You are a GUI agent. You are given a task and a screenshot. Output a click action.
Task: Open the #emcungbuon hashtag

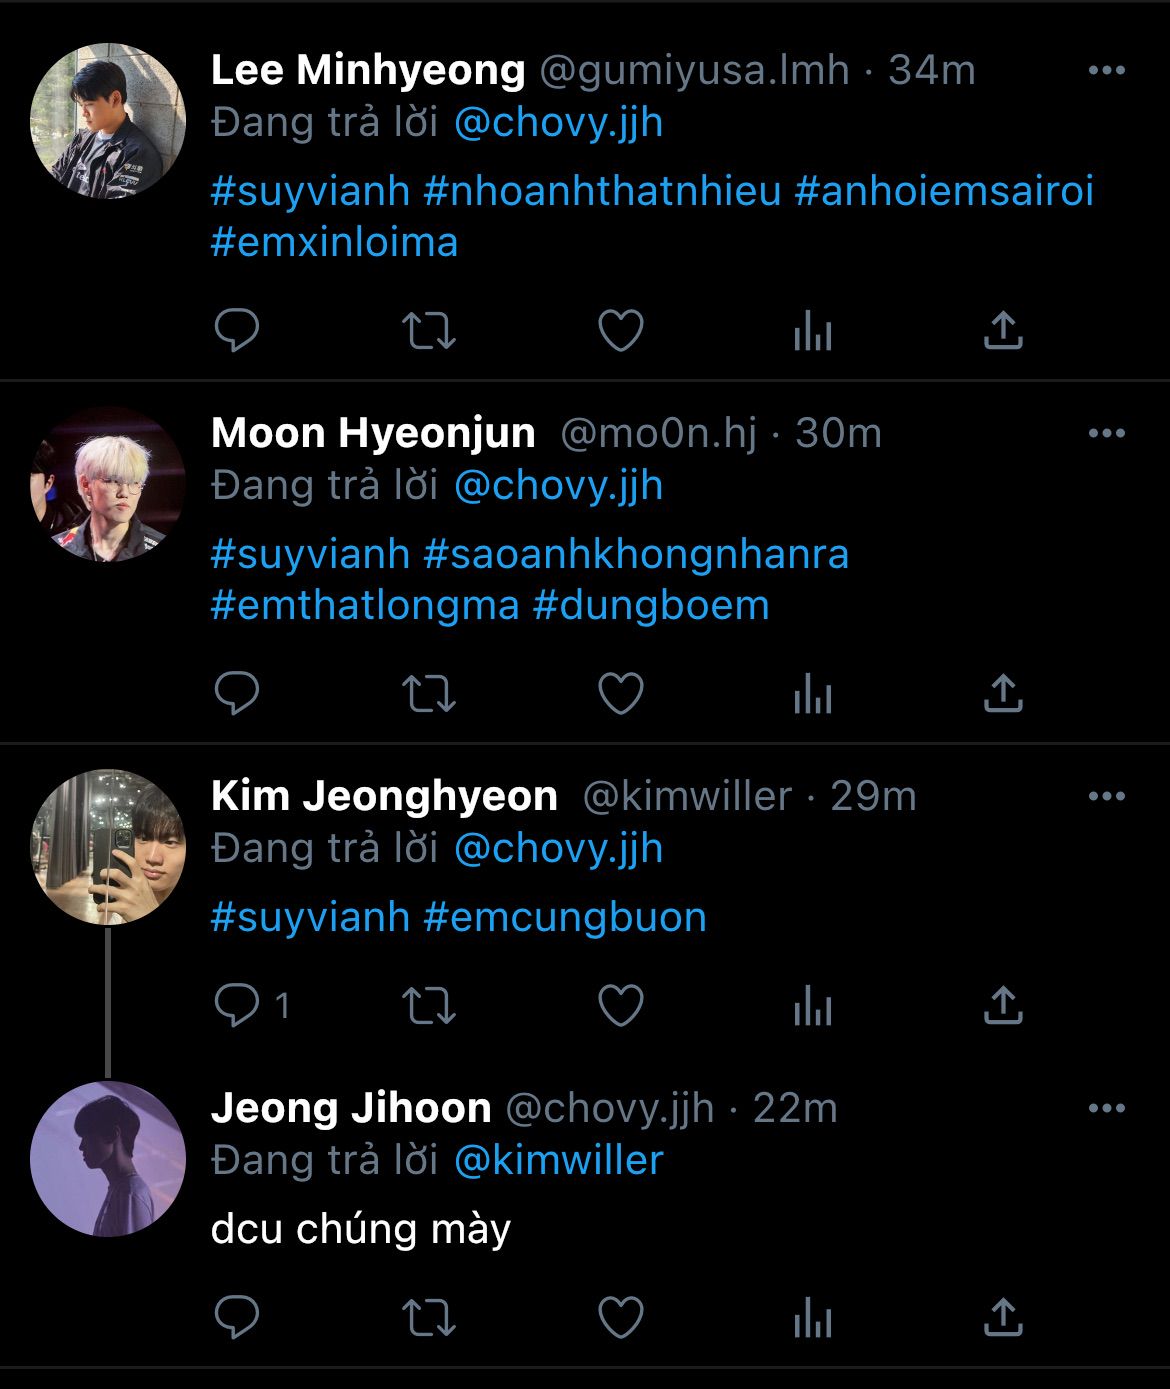565,917
